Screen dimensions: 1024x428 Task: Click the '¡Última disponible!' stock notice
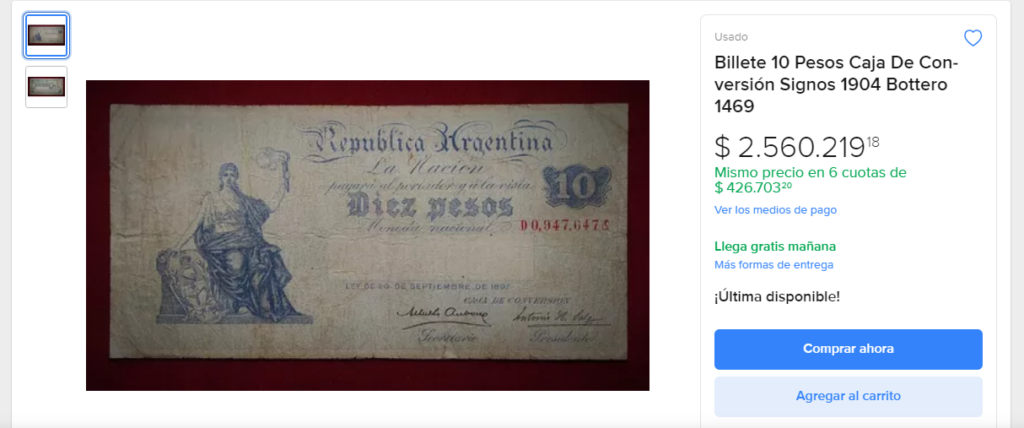coord(777,297)
